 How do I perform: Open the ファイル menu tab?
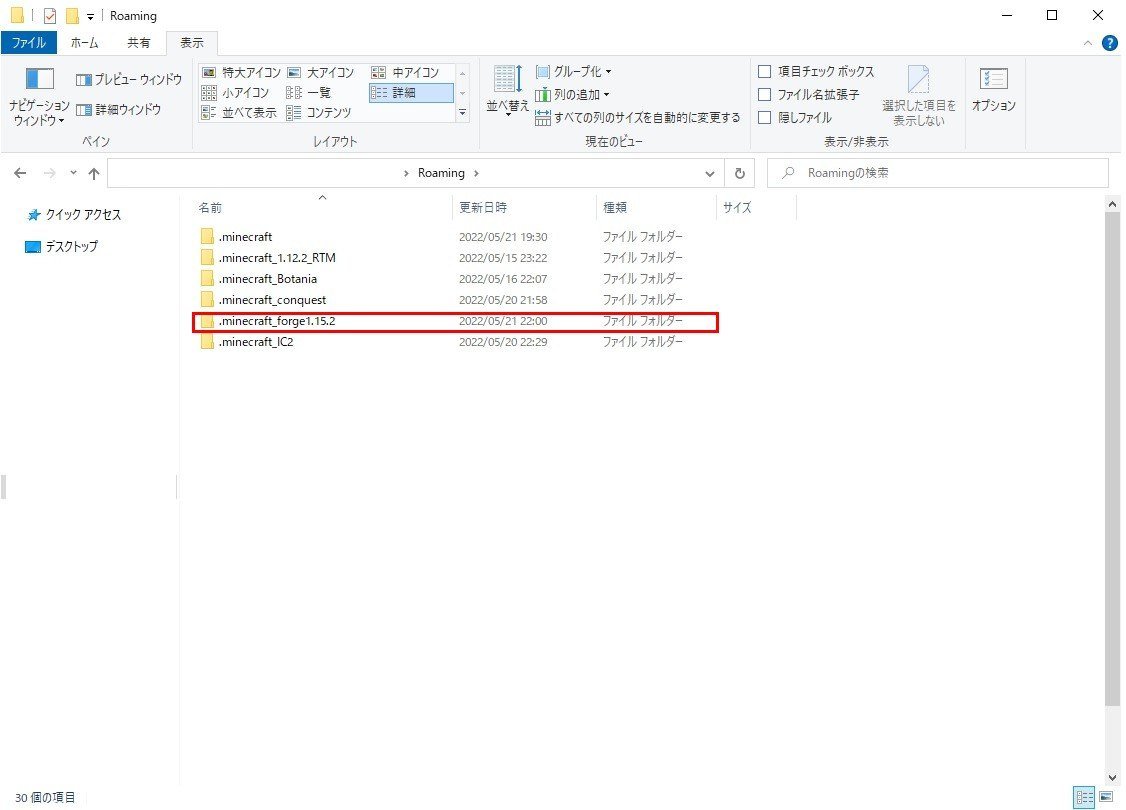click(x=29, y=43)
